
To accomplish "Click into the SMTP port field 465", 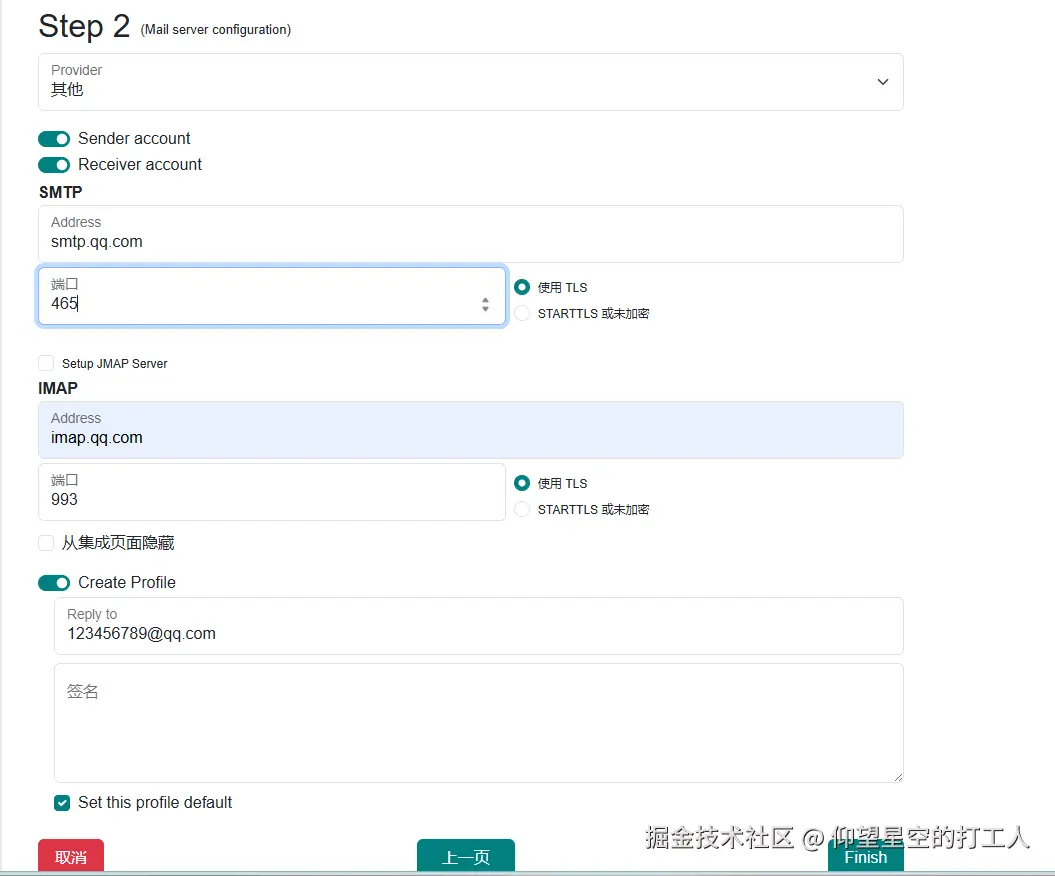I will (x=271, y=296).
